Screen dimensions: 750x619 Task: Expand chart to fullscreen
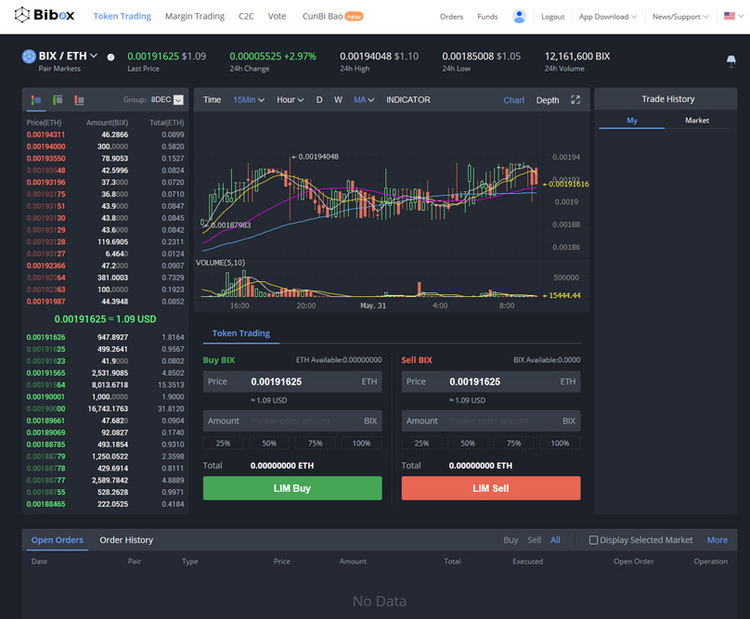(575, 99)
